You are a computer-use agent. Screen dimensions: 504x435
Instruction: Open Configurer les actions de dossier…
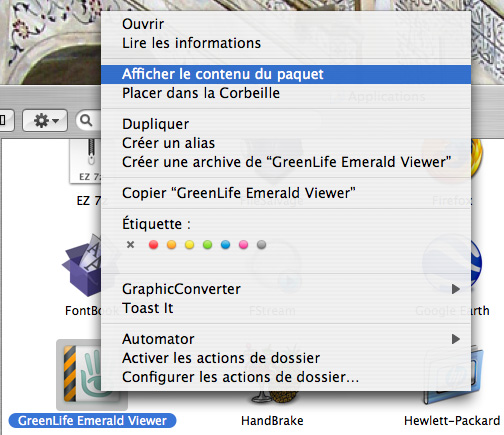pyautogui.click(x=286, y=377)
